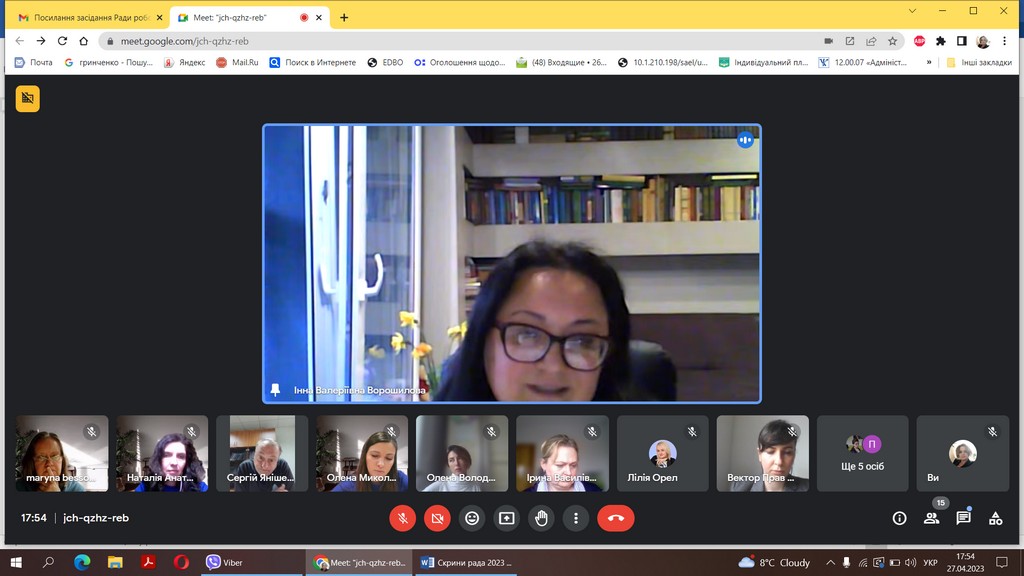The image size is (1024, 576).
Task: Open the chat with everyone panel
Action: point(963,518)
